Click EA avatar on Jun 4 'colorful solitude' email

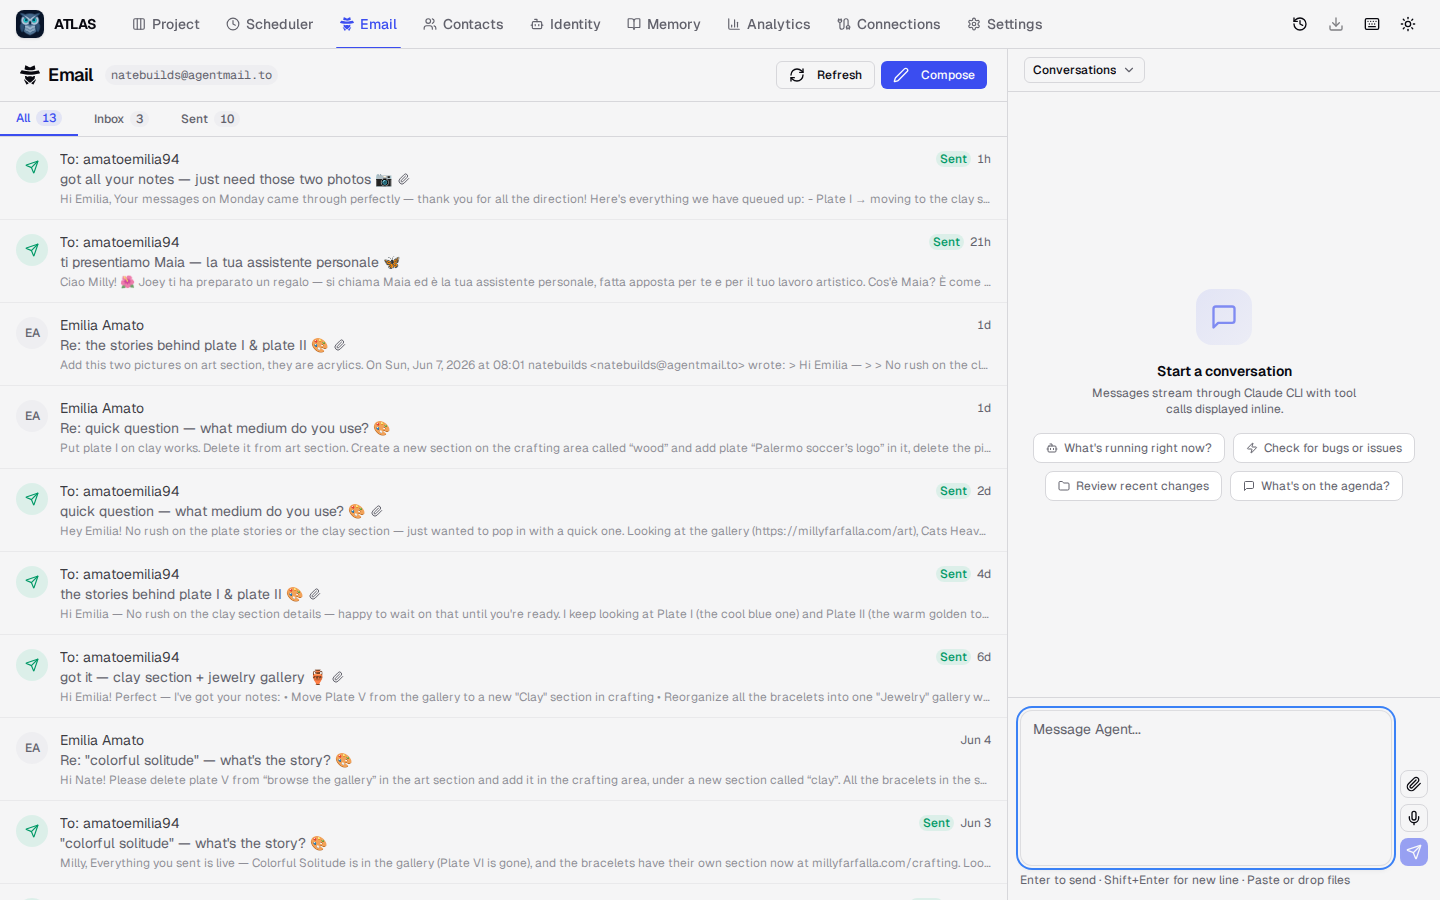point(32,748)
